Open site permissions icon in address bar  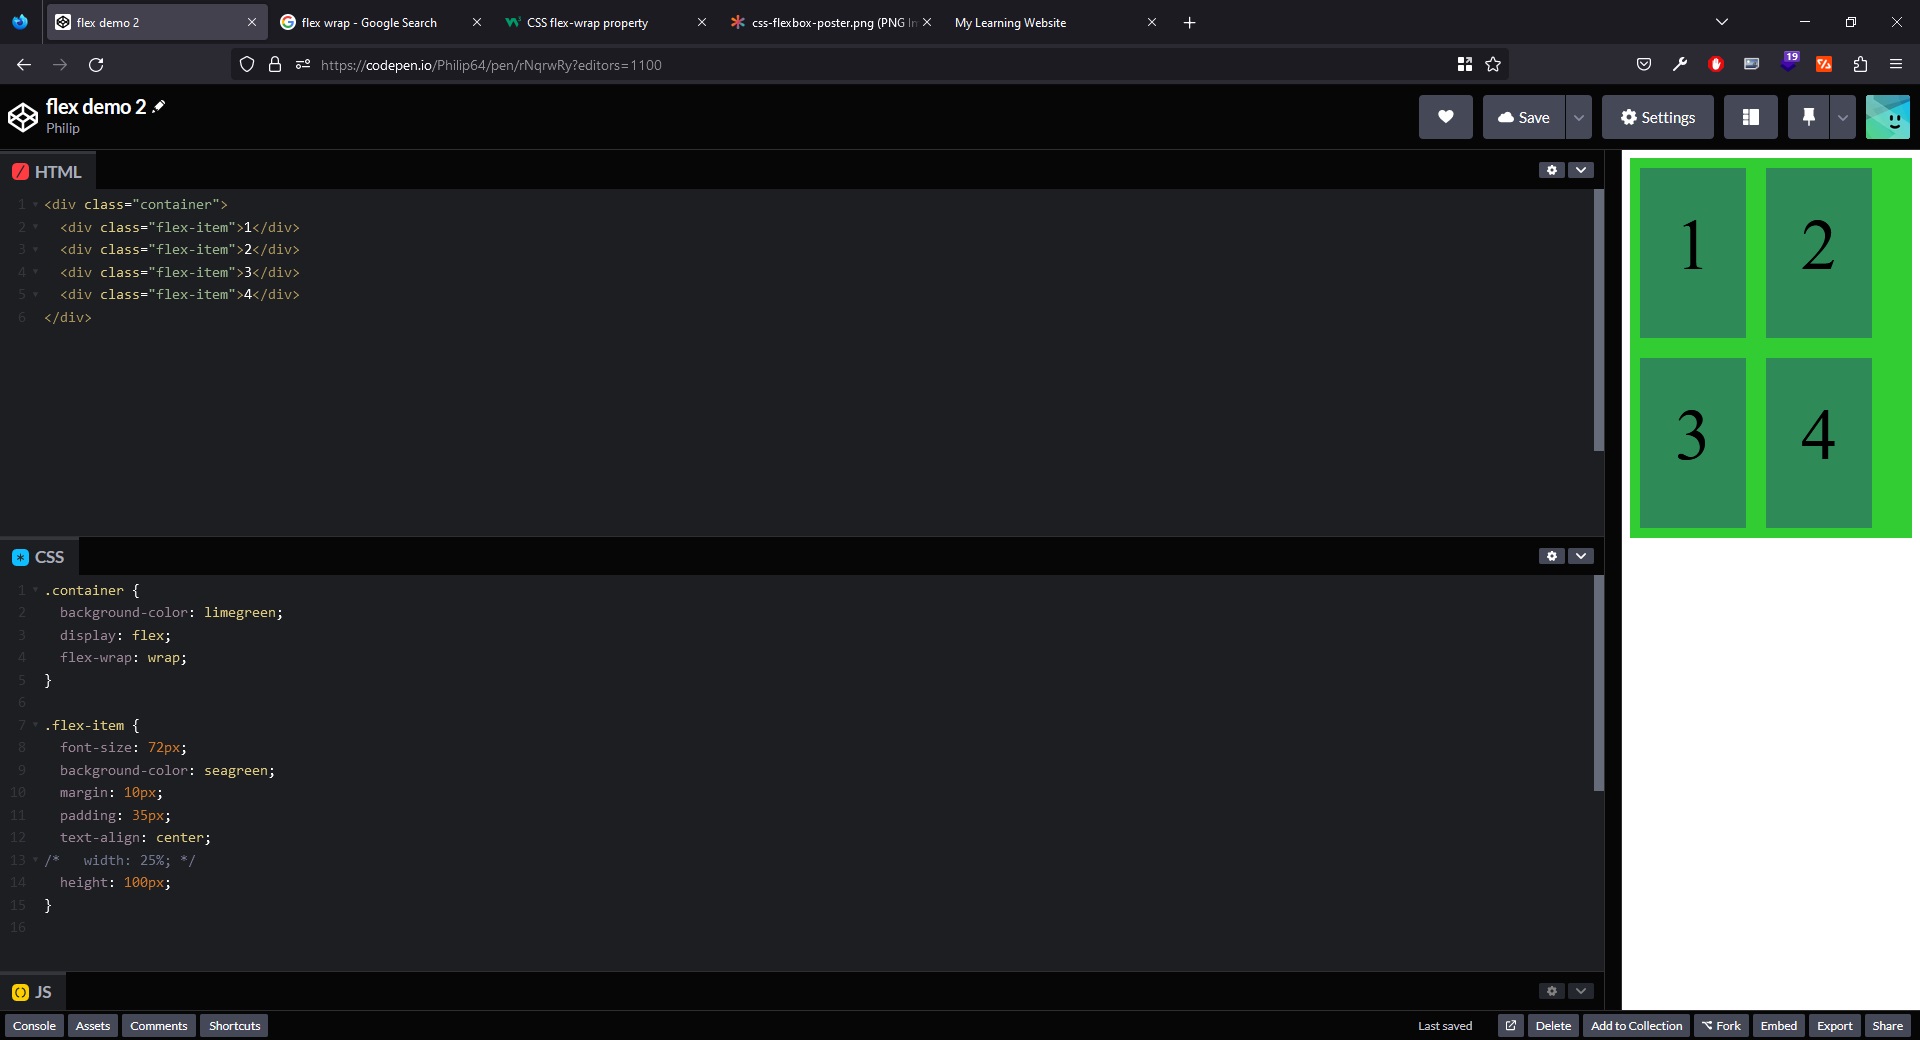click(303, 65)
